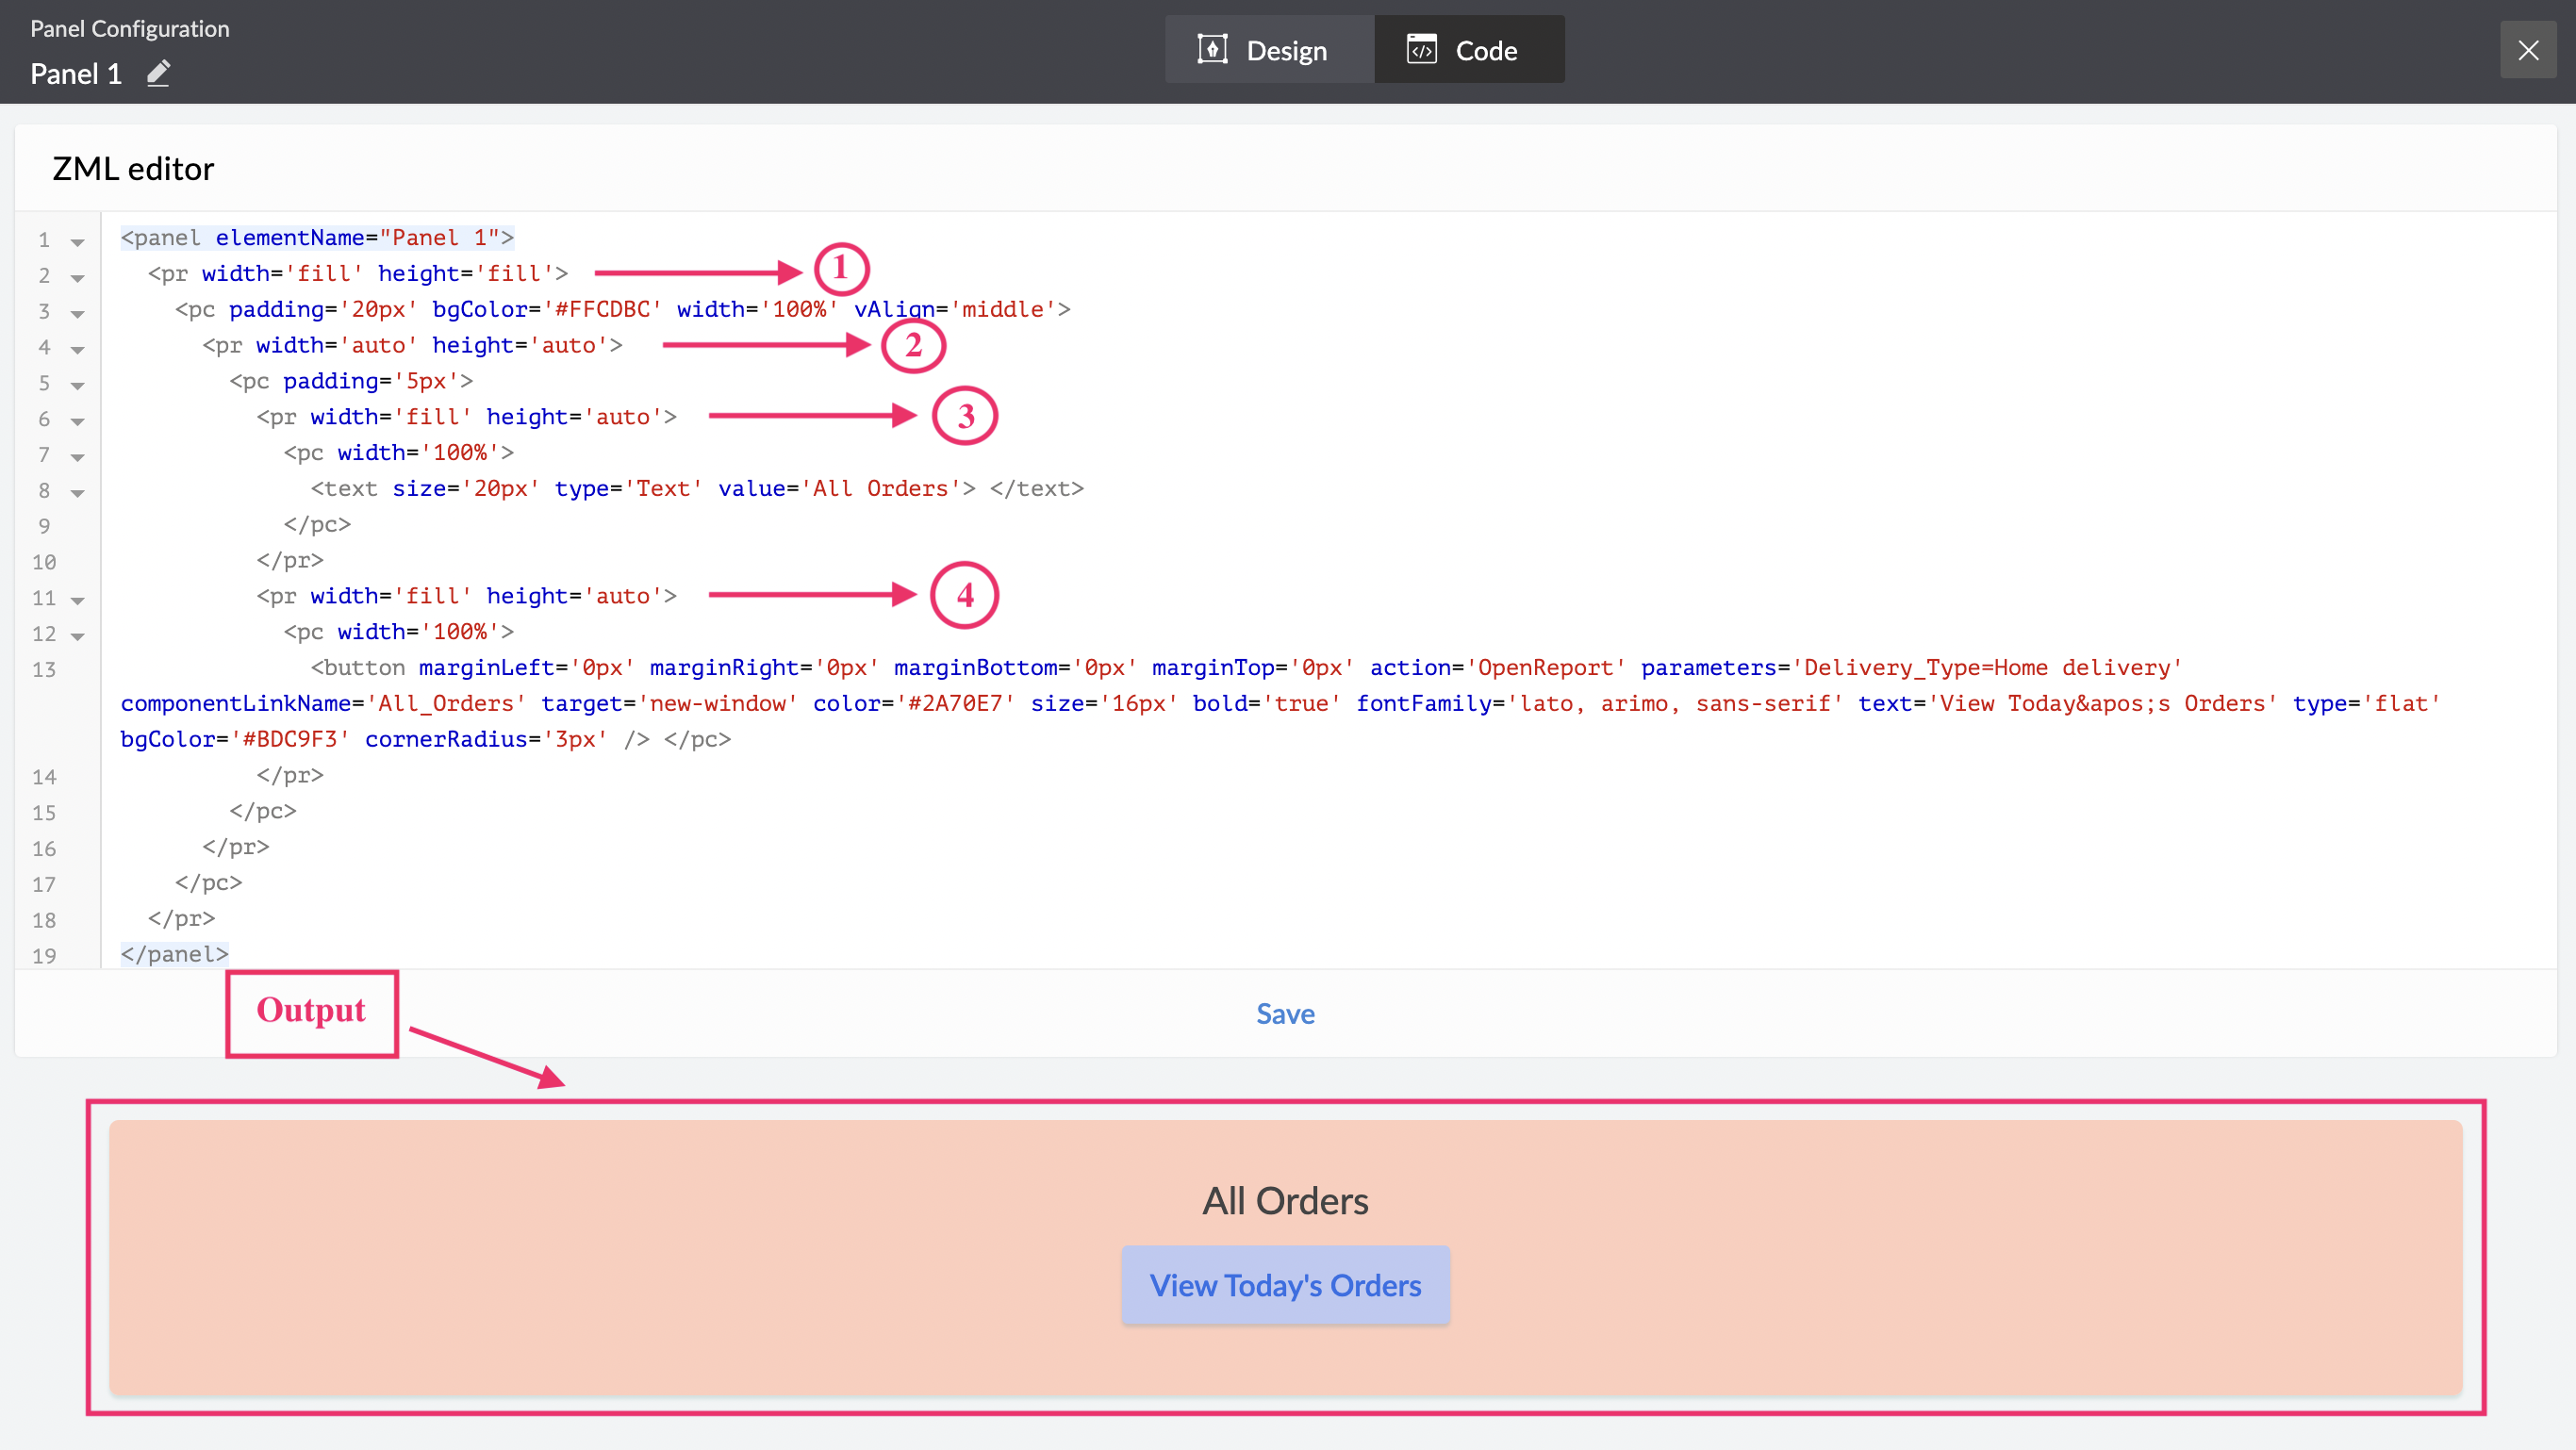The width and height of the screenshot is (2576, 1450).
Task: Click the Code tab icon
Action: pos(1421,49)
